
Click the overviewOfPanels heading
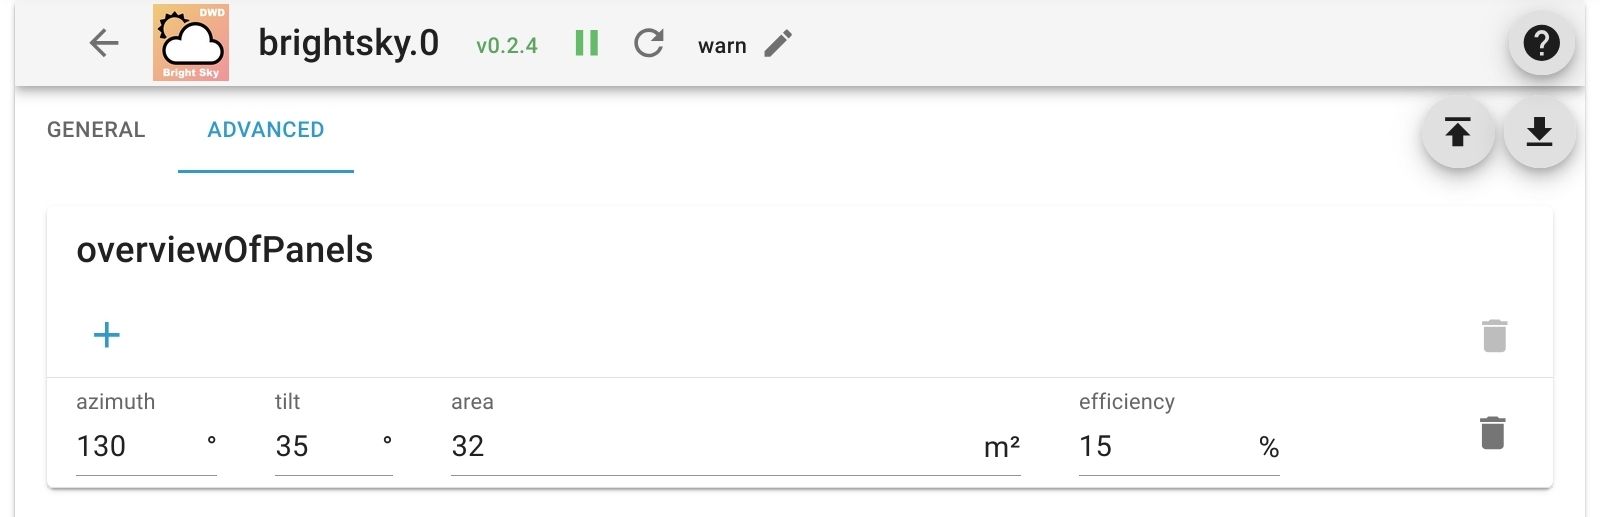(x=225, y=250)
